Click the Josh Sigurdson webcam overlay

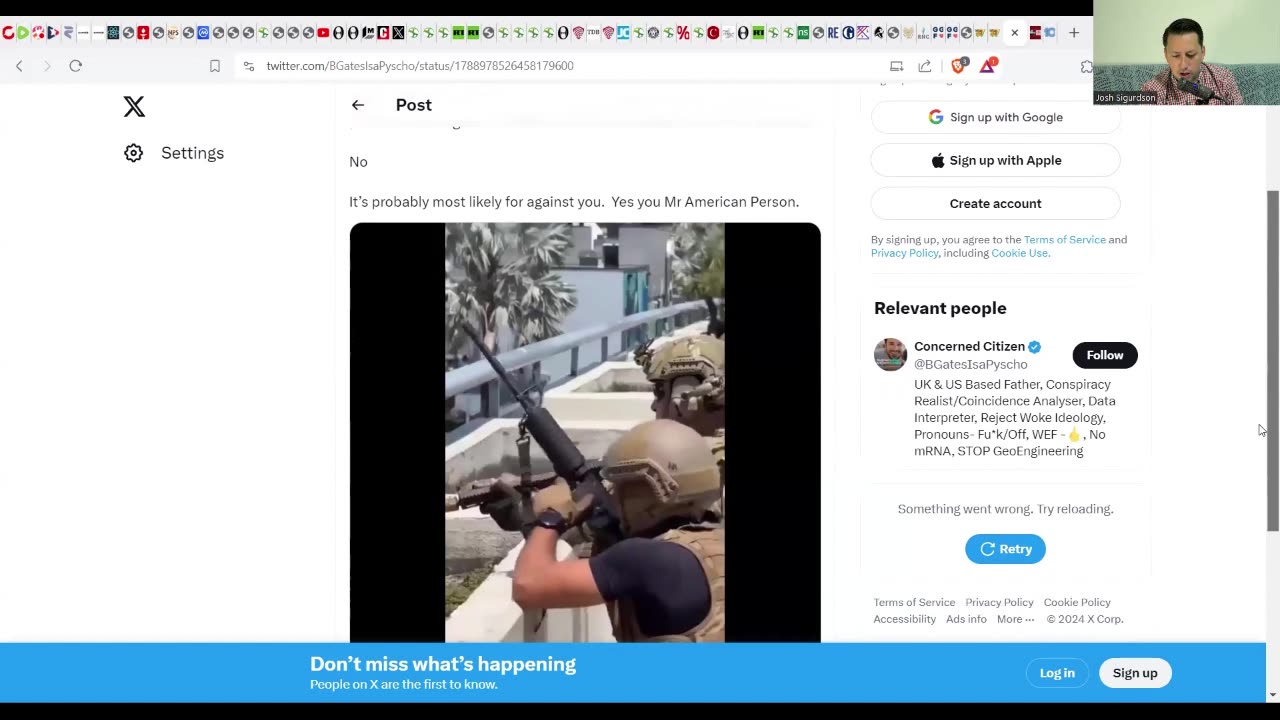pos(1186,52)
